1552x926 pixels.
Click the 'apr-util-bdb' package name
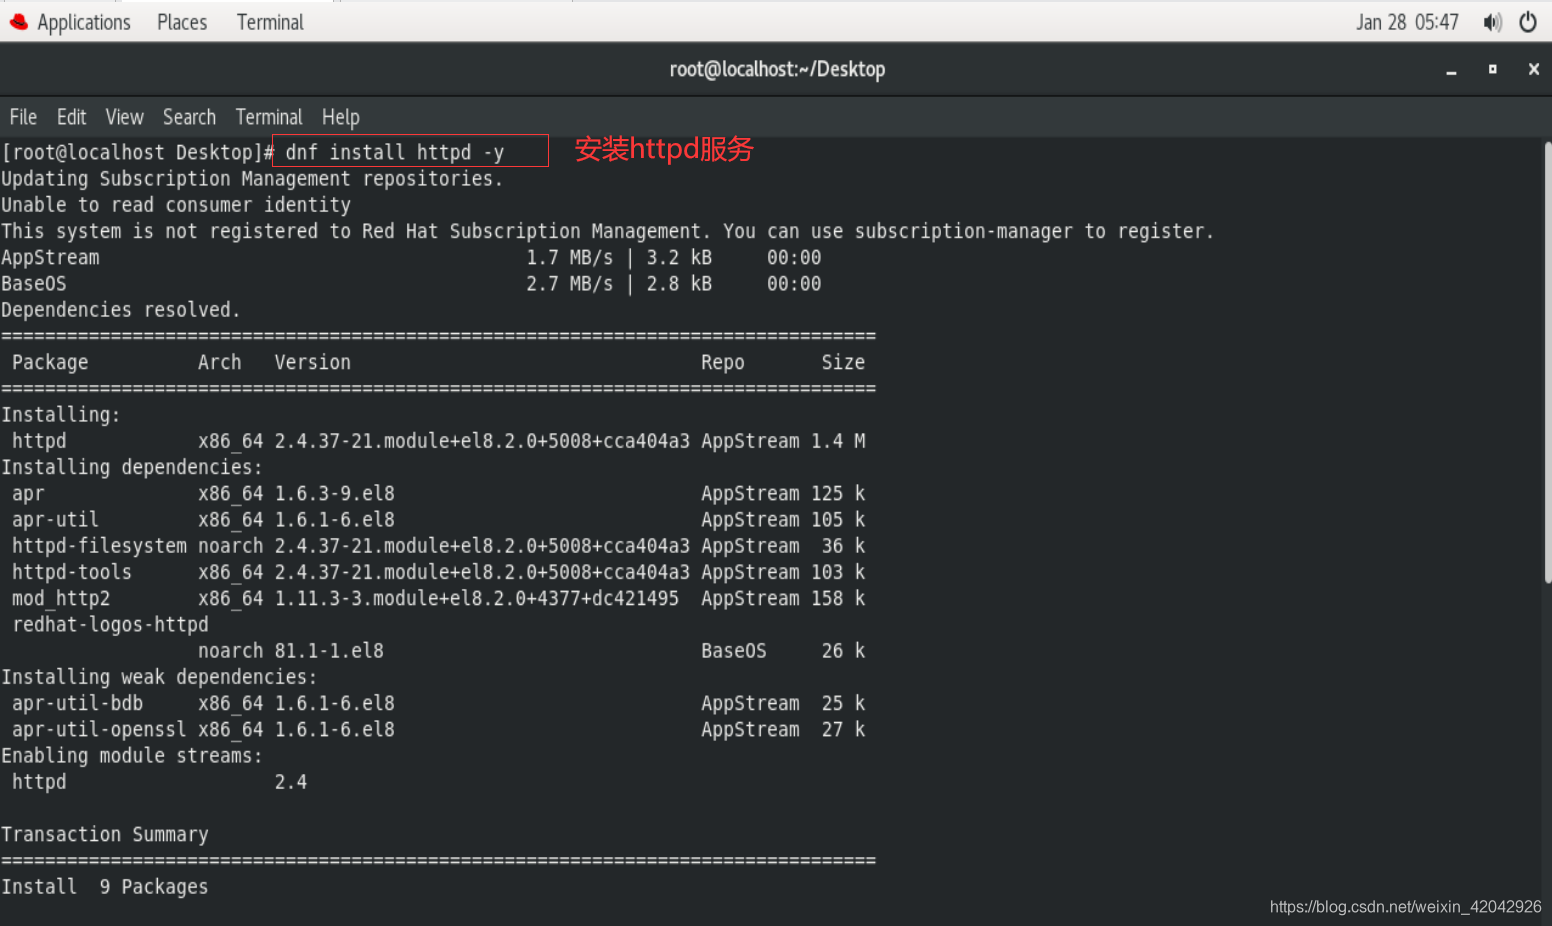click(77, 704)
